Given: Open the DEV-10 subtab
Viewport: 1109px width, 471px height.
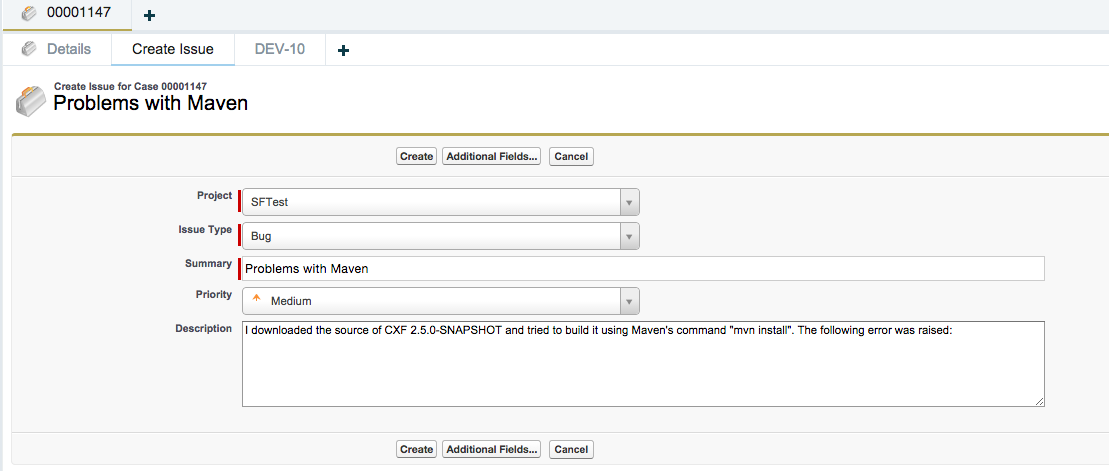Looking at the screenshot, I should 280,49.
